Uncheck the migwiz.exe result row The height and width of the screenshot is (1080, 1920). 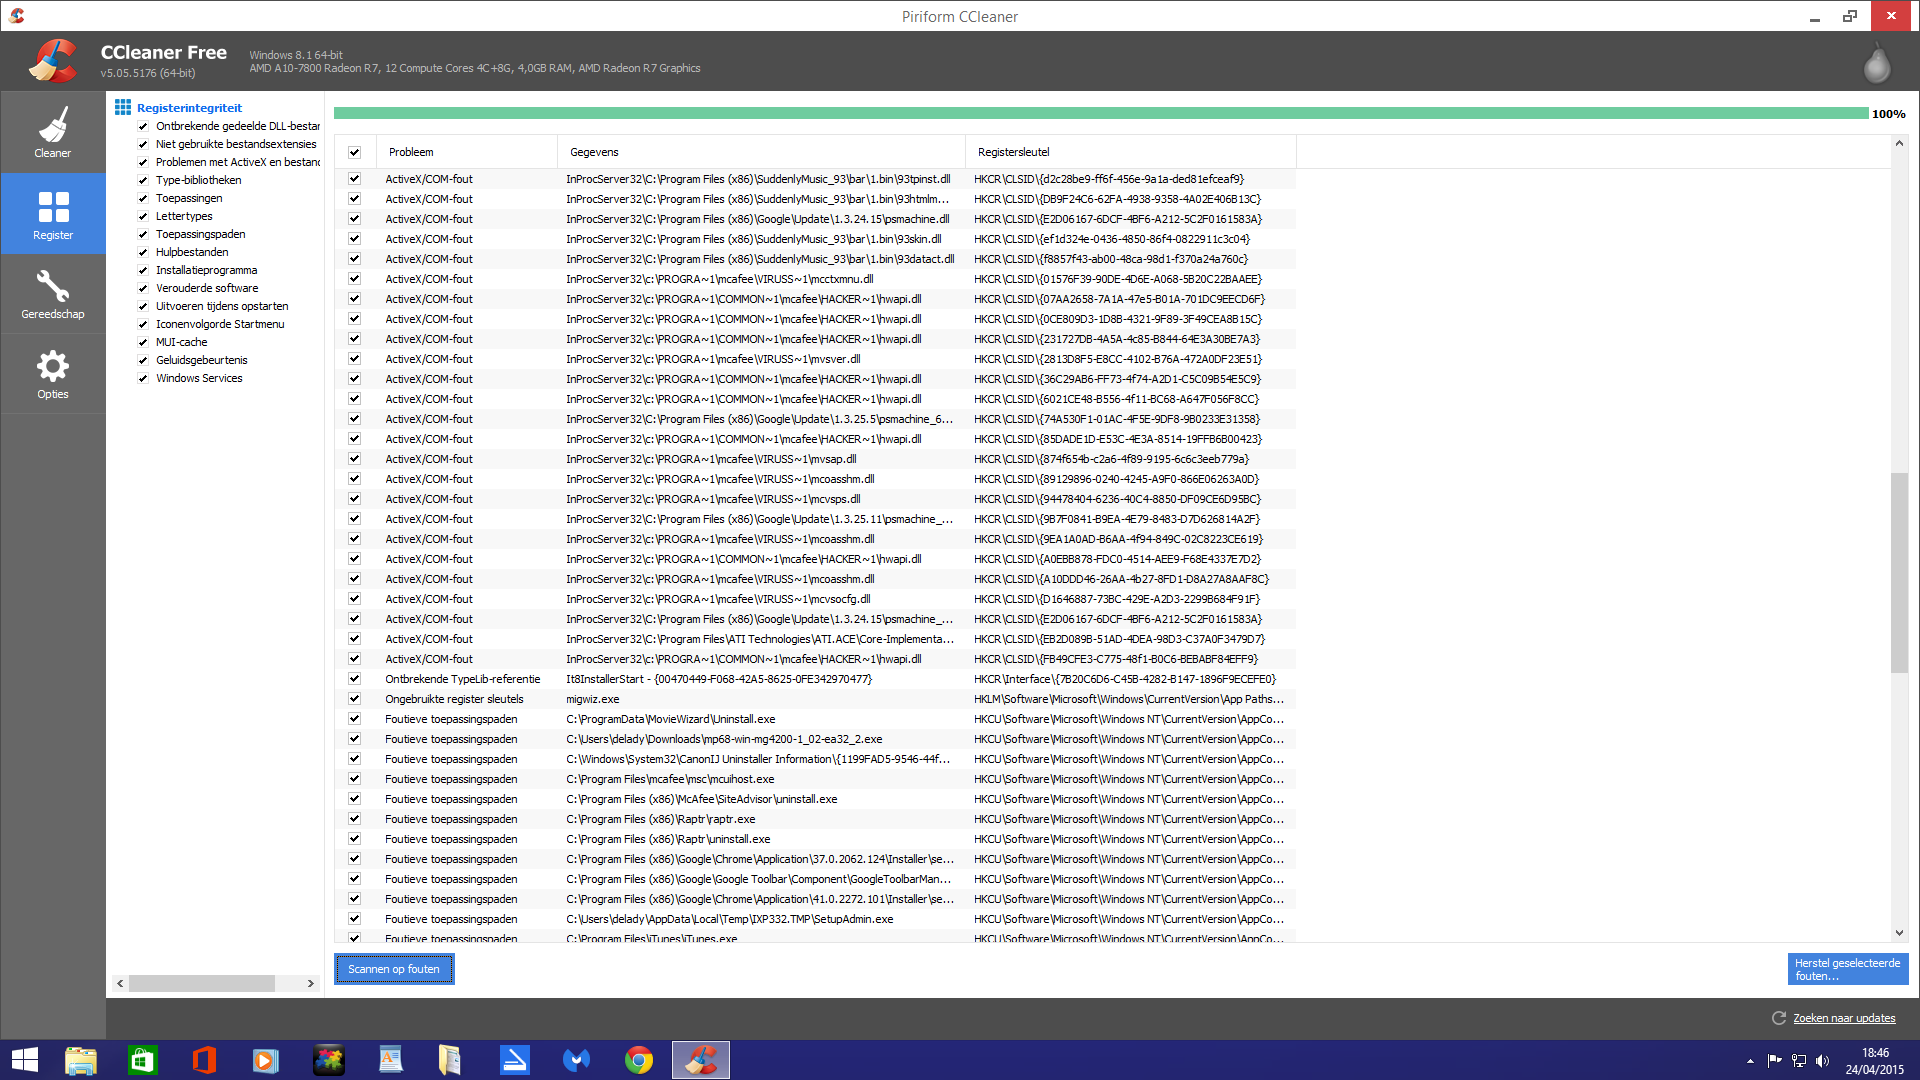[354, 699]
